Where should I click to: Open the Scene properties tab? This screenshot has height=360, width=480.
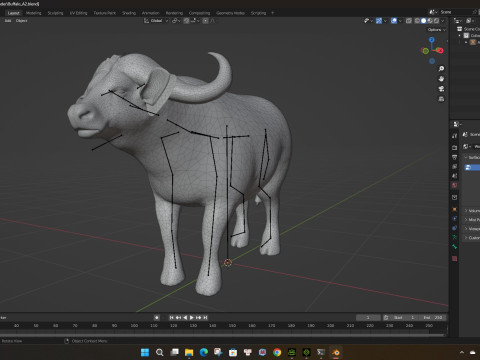click(x=454, y=176)
